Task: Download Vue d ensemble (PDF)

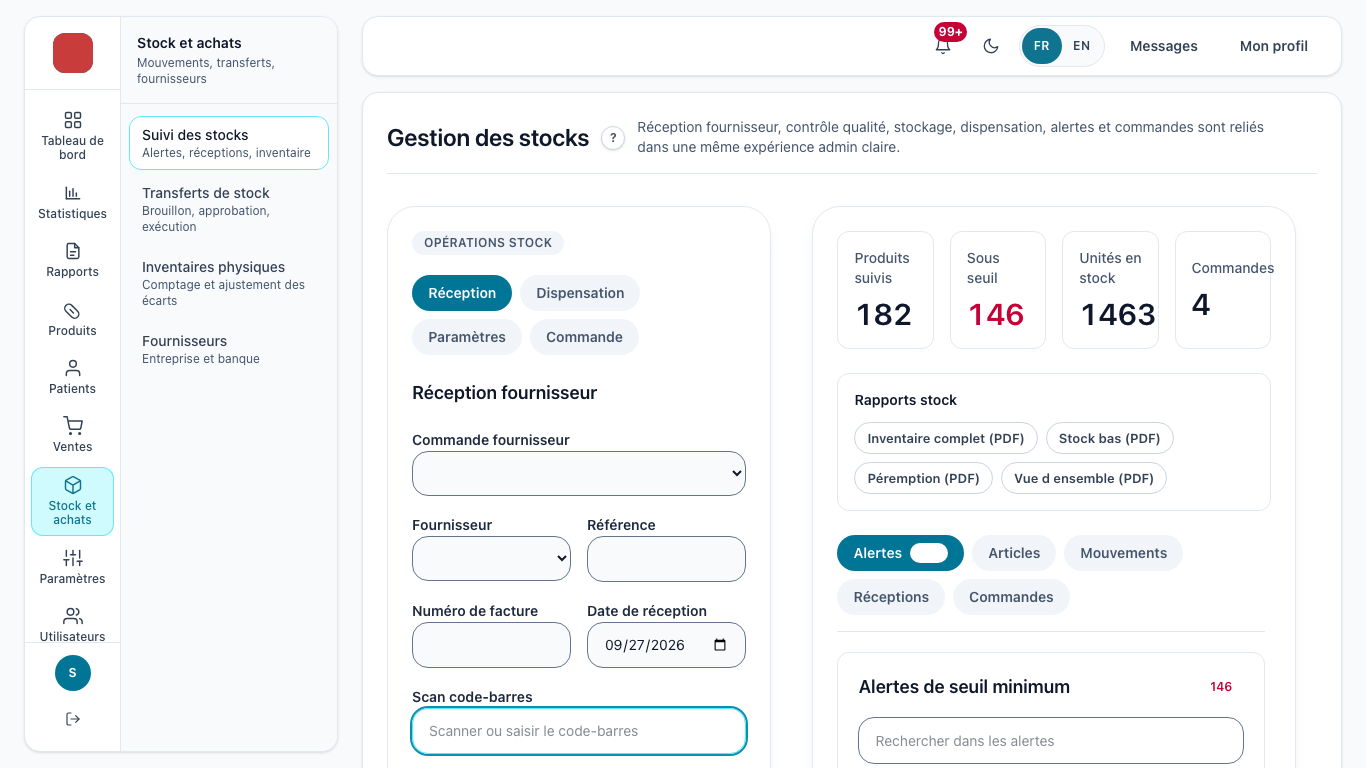Action: click(1084, 478)
